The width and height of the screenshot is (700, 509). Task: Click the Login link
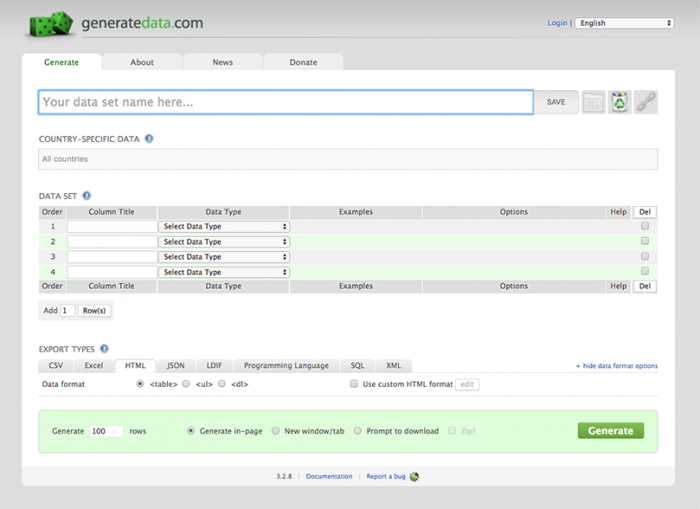coord(557,23)
